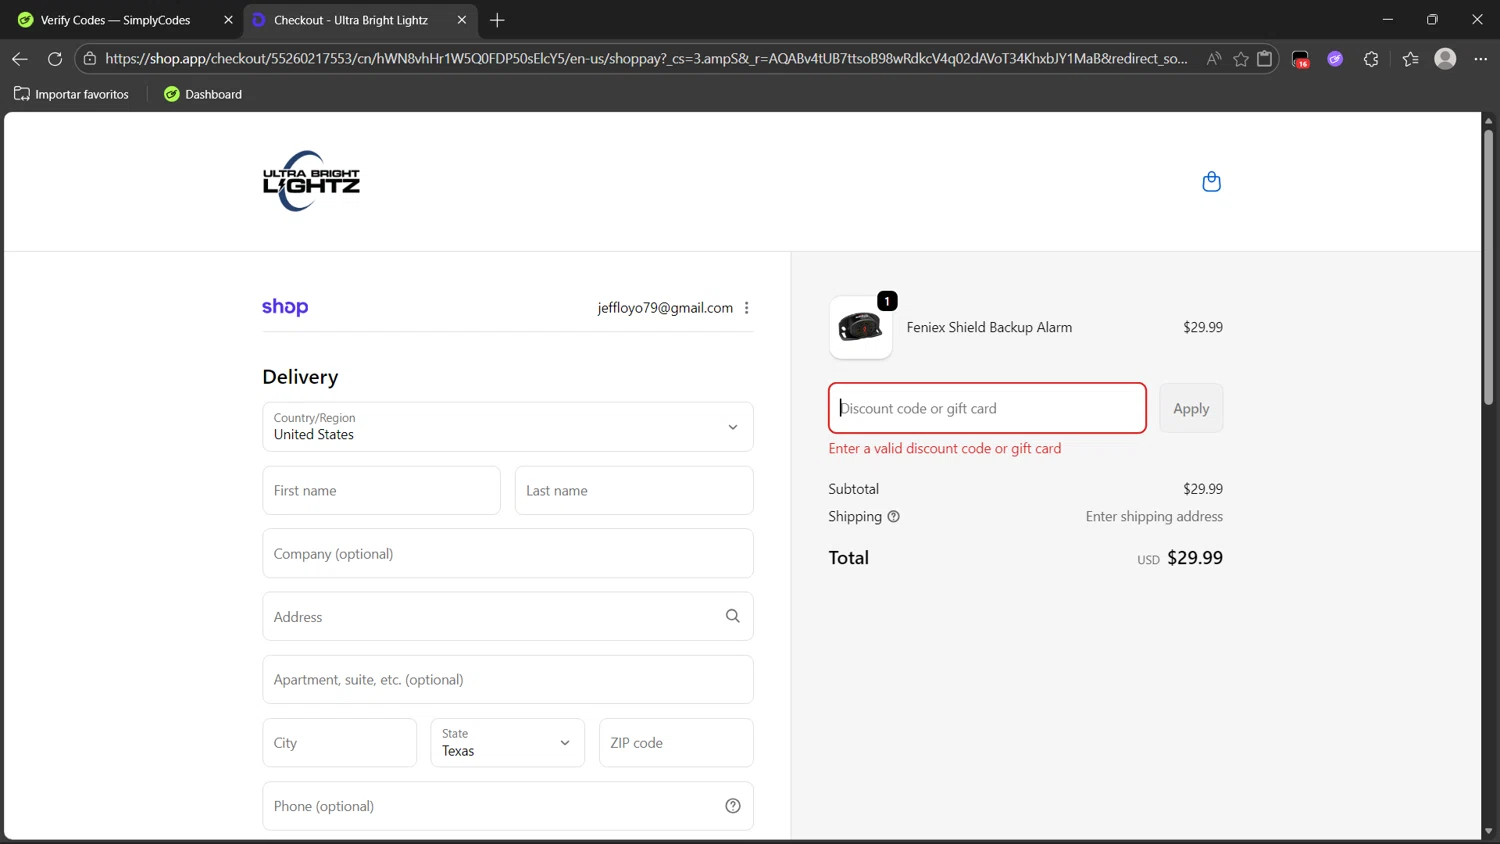Click the ZIP code field
Image resolution: width=1500 pixels, height=844 pixels.
676,743
